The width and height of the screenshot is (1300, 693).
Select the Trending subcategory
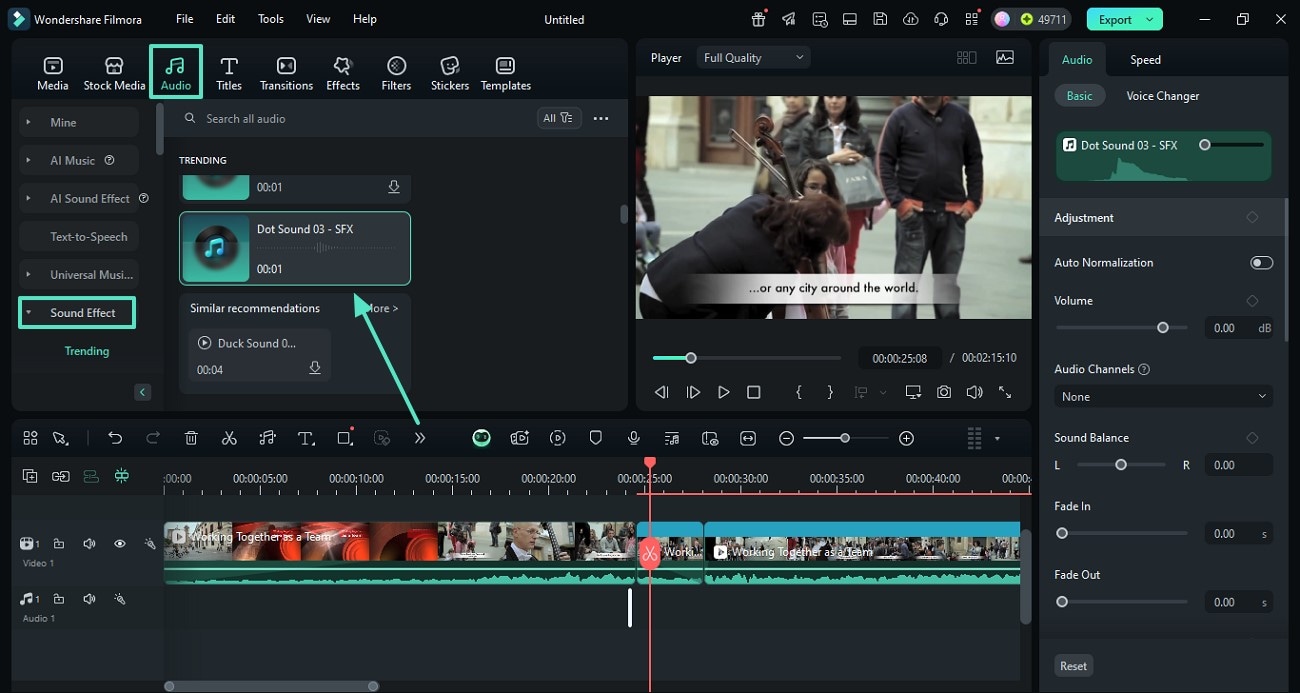pos(87,351)
